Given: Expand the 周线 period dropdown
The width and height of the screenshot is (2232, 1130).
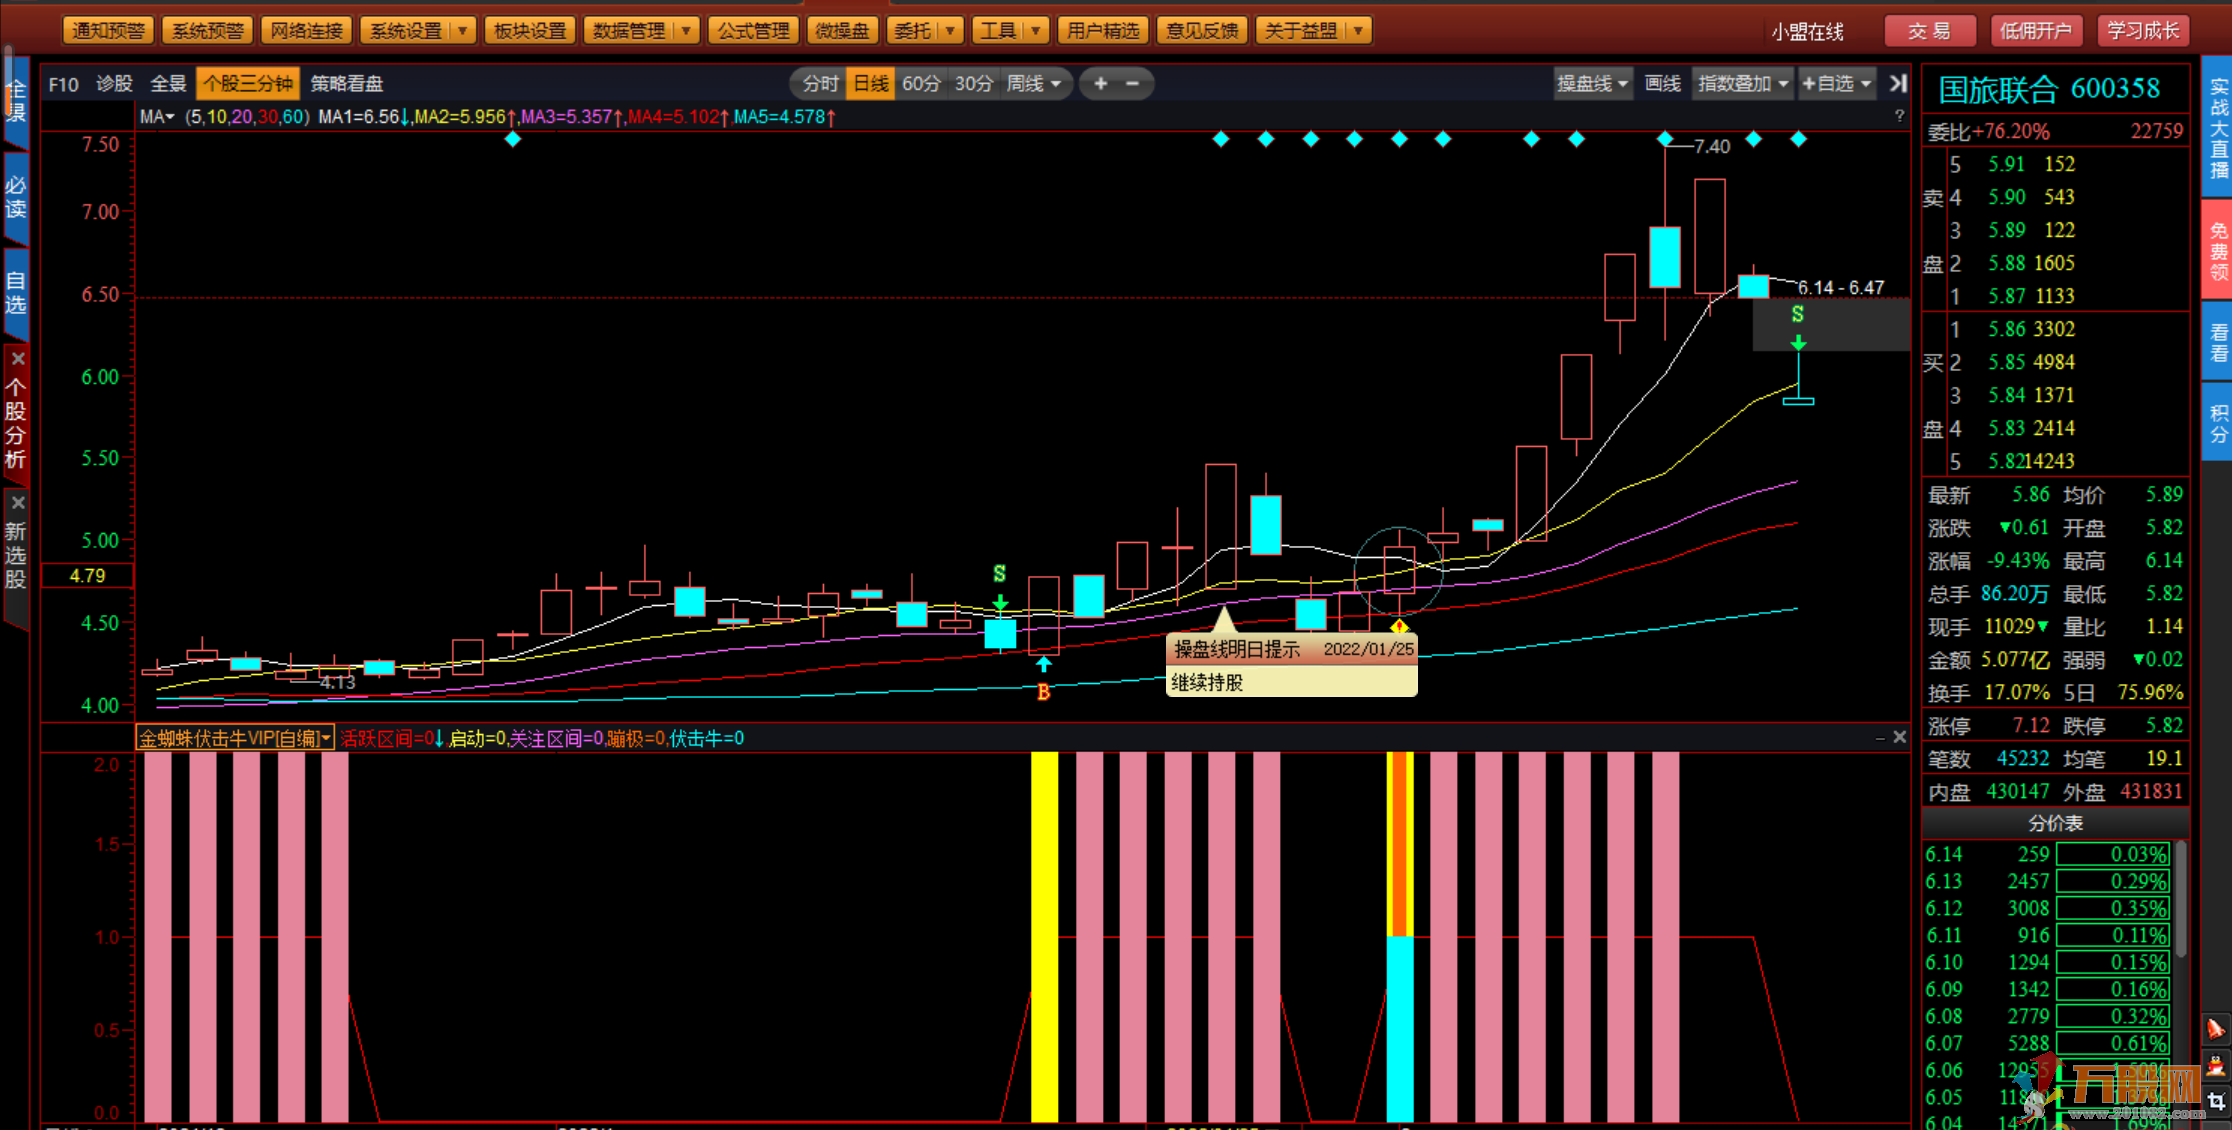Looking at the screenshot, I should [1056, 84].
